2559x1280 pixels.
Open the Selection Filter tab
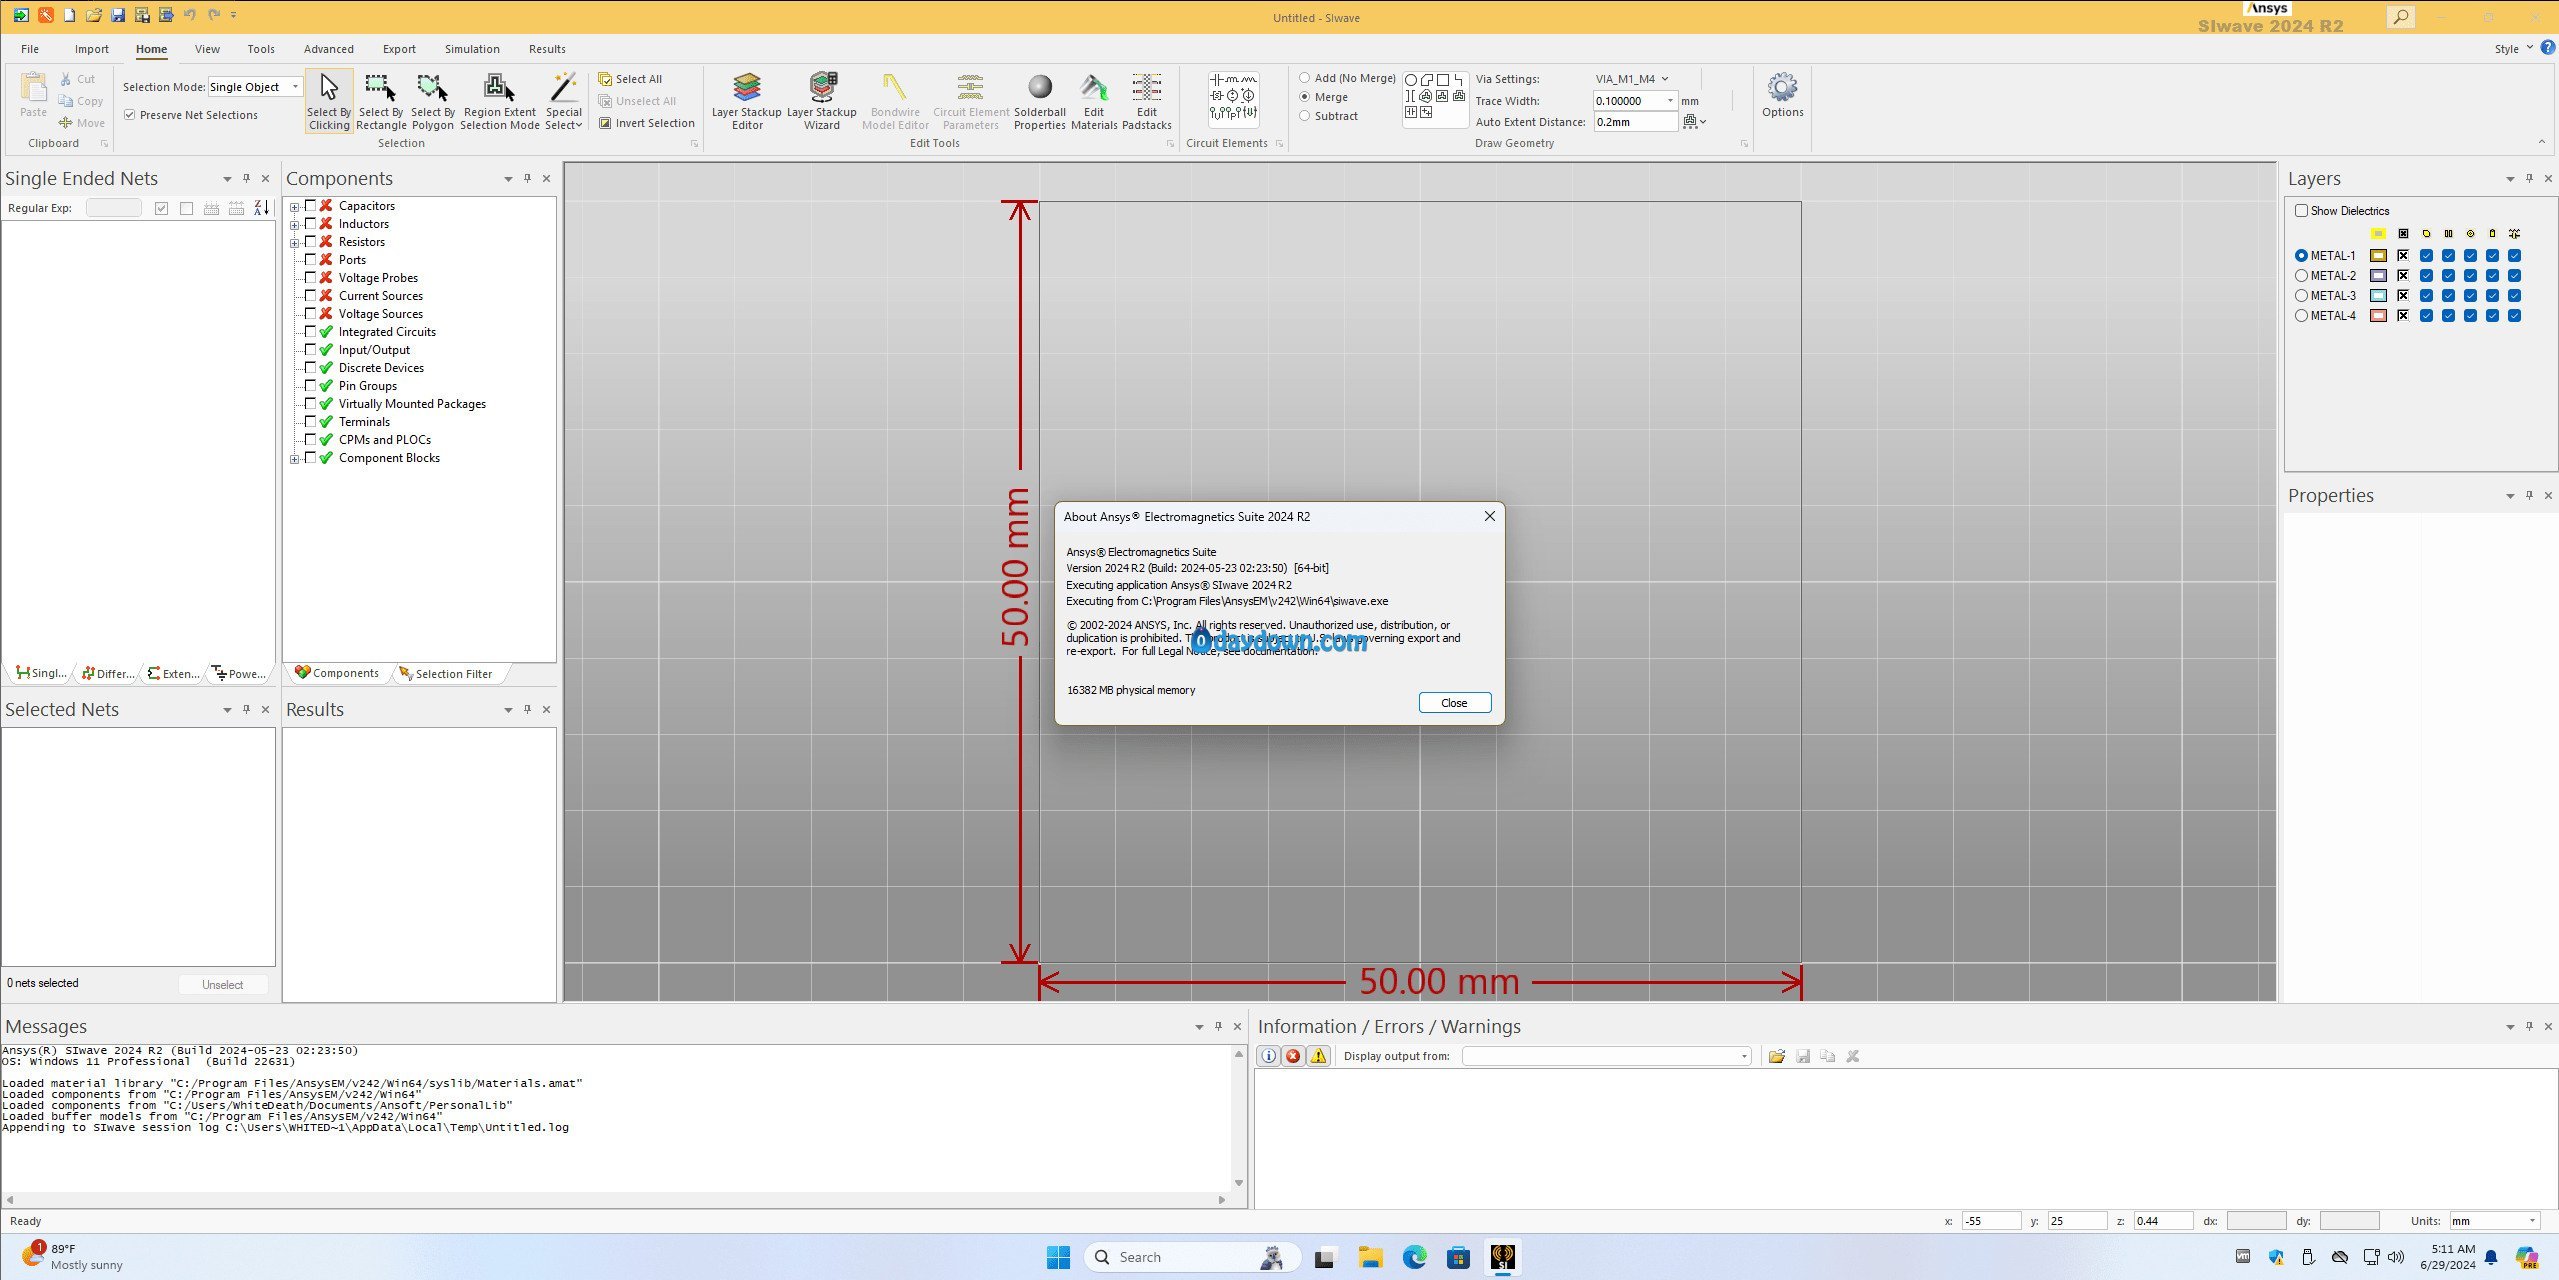446,674
